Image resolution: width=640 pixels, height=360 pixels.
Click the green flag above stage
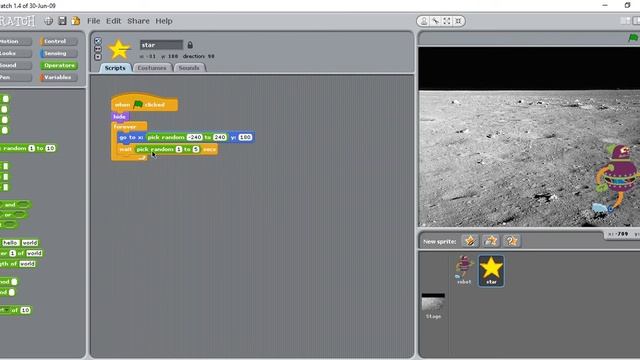point(633,38)
